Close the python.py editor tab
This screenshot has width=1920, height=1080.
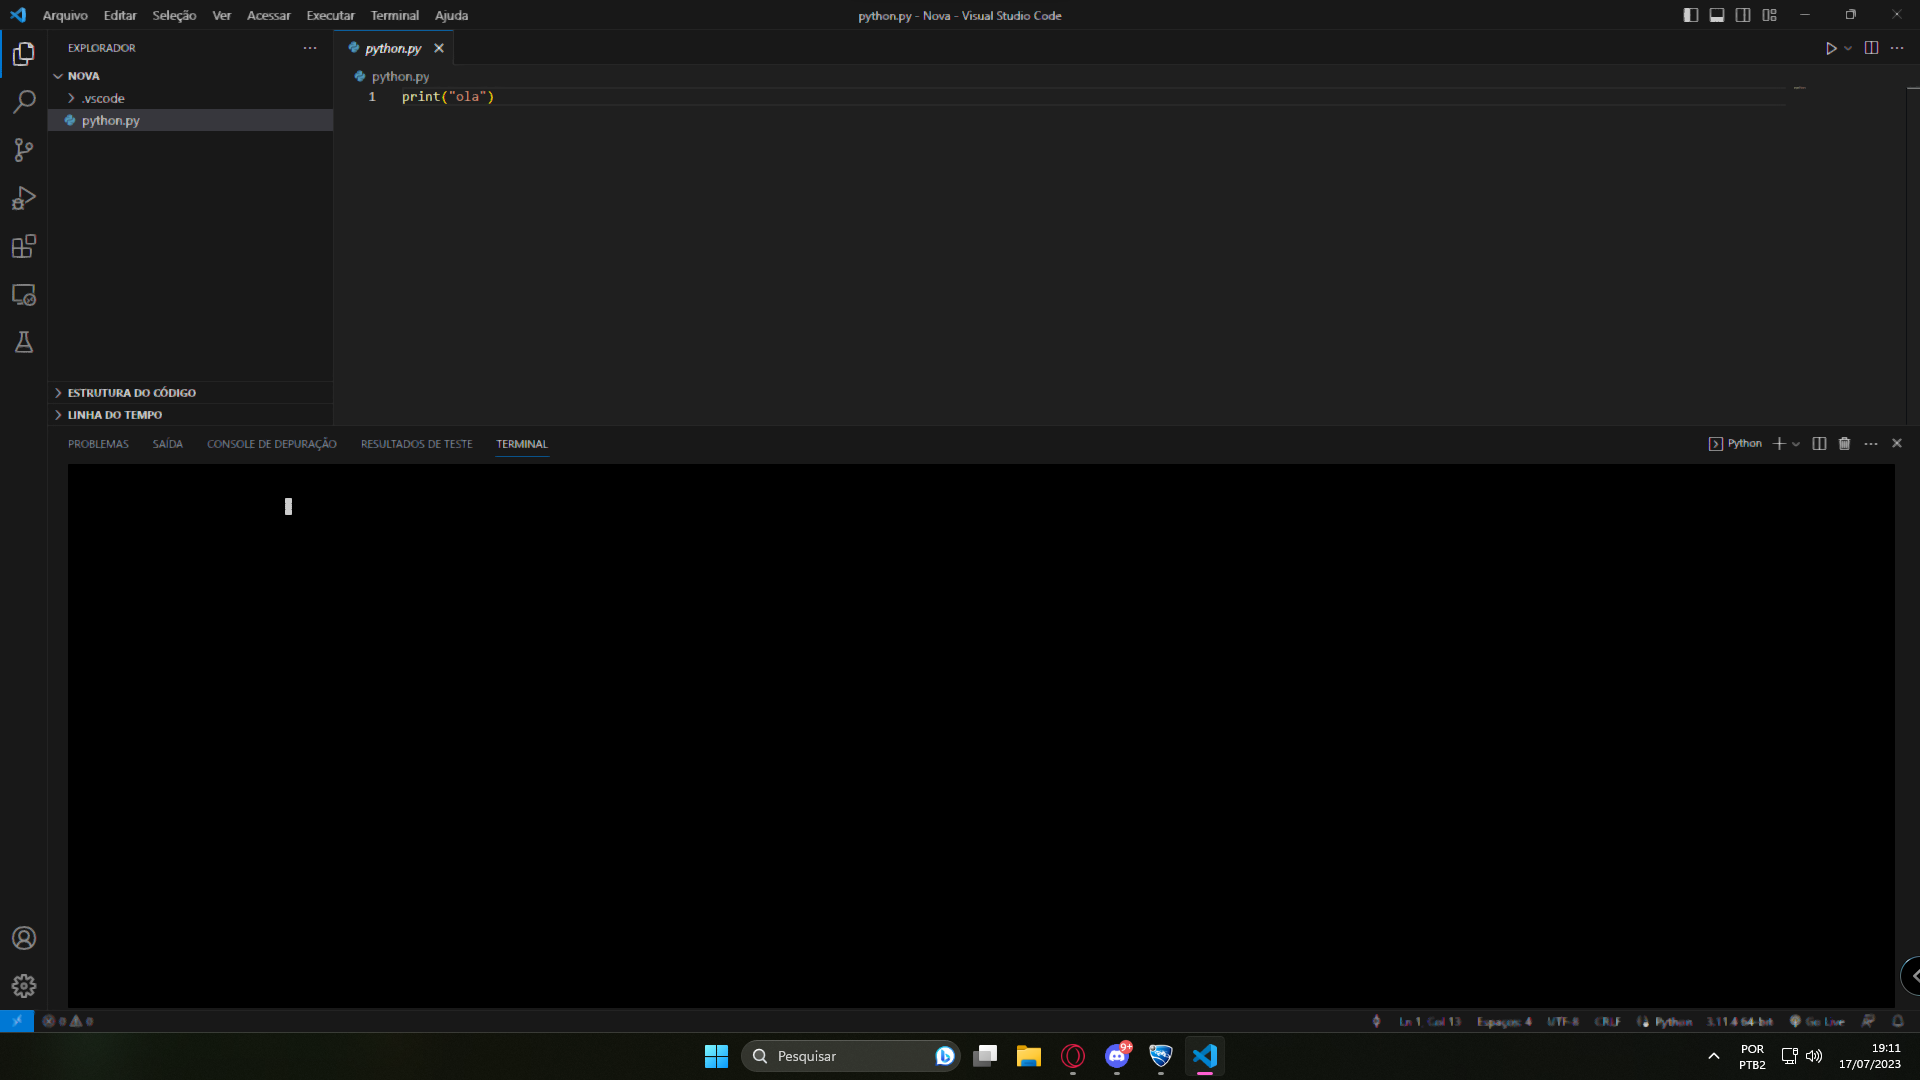pos(439,48)
